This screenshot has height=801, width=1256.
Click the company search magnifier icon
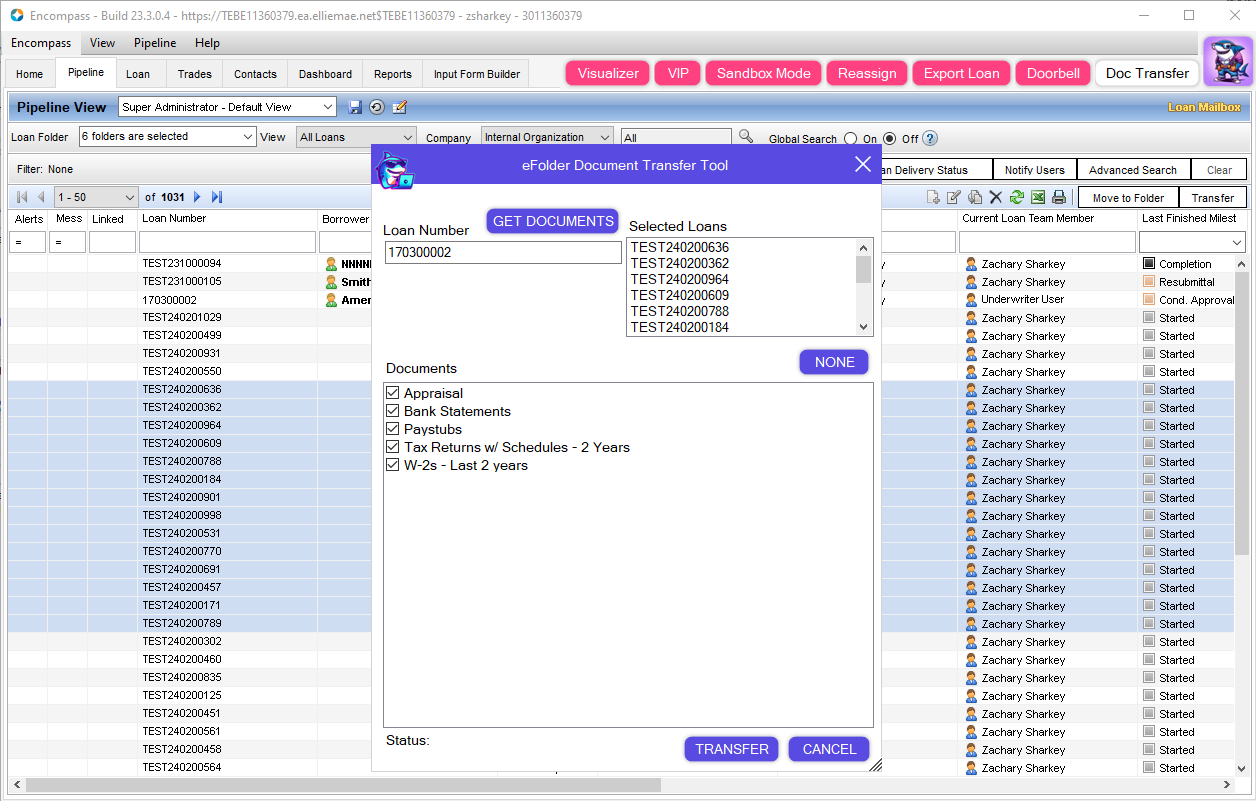point(746,137)
